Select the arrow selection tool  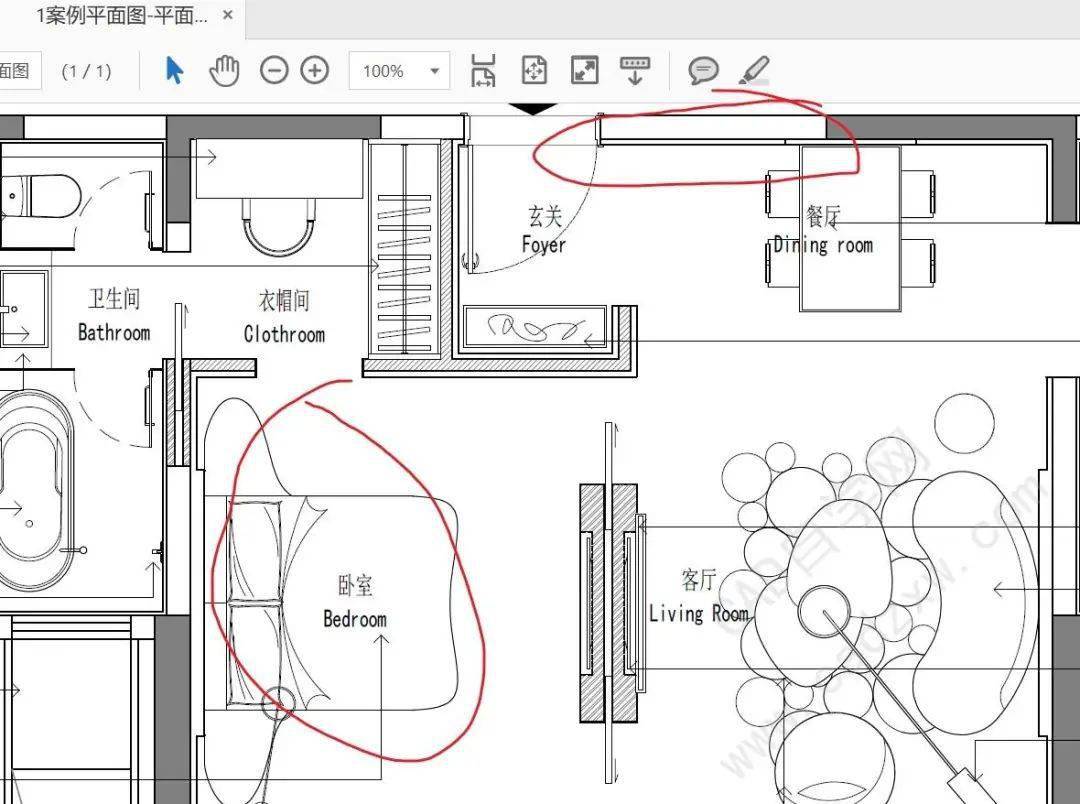175,70
